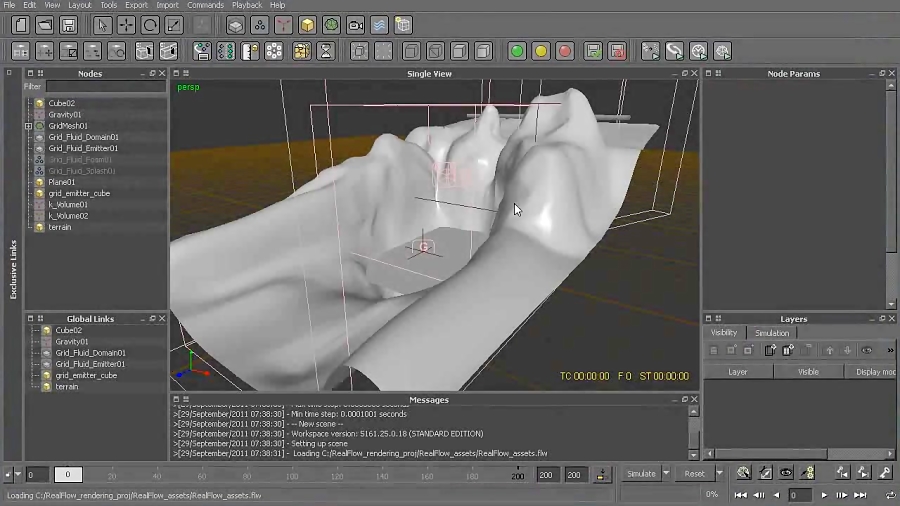This screenshot has width=900, height=506.
Task: Expand the GridMesh01 tree node
Action: point(28,126)
